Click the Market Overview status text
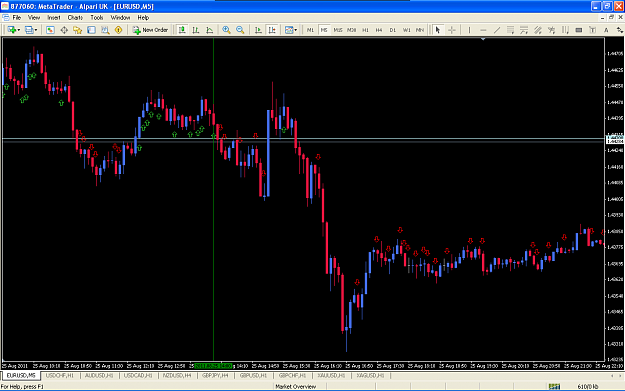 (296, 387)
